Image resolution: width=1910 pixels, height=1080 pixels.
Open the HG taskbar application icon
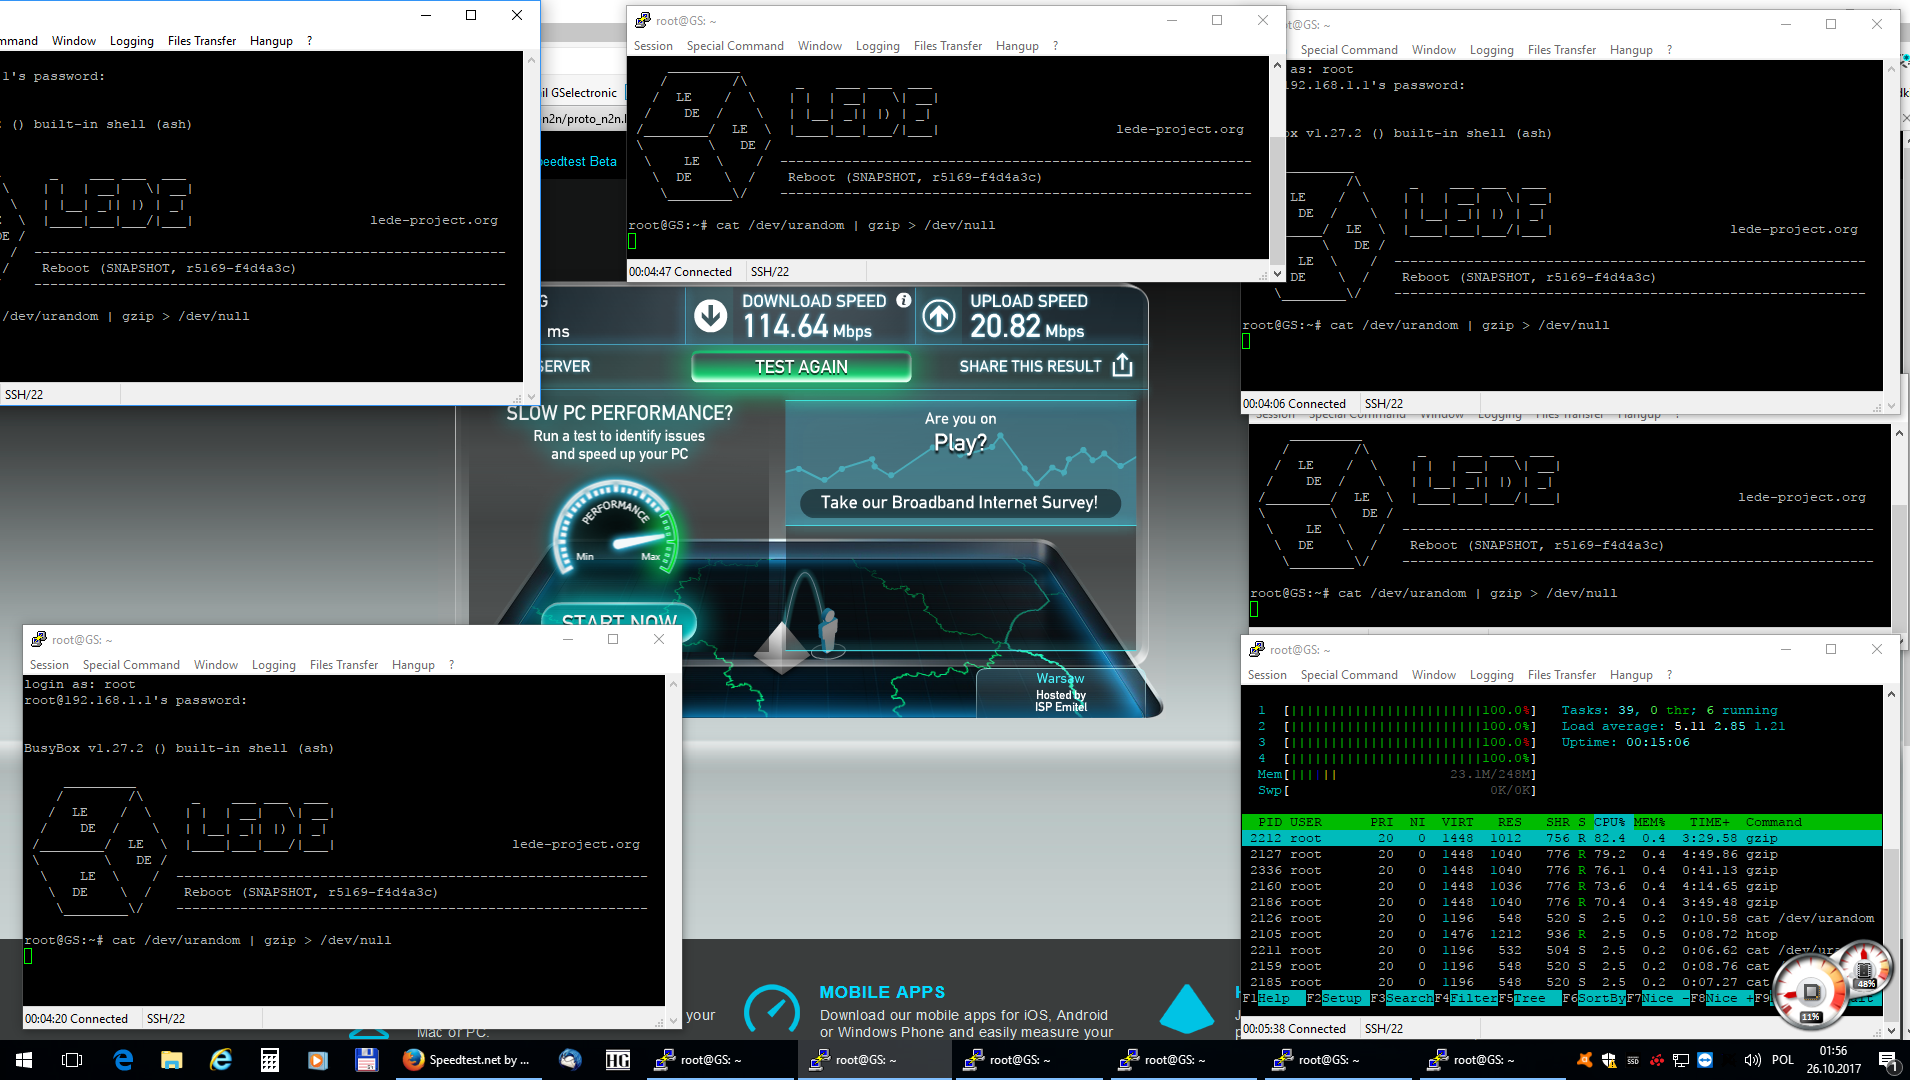pyautogui.click(x=618, y=1060)
